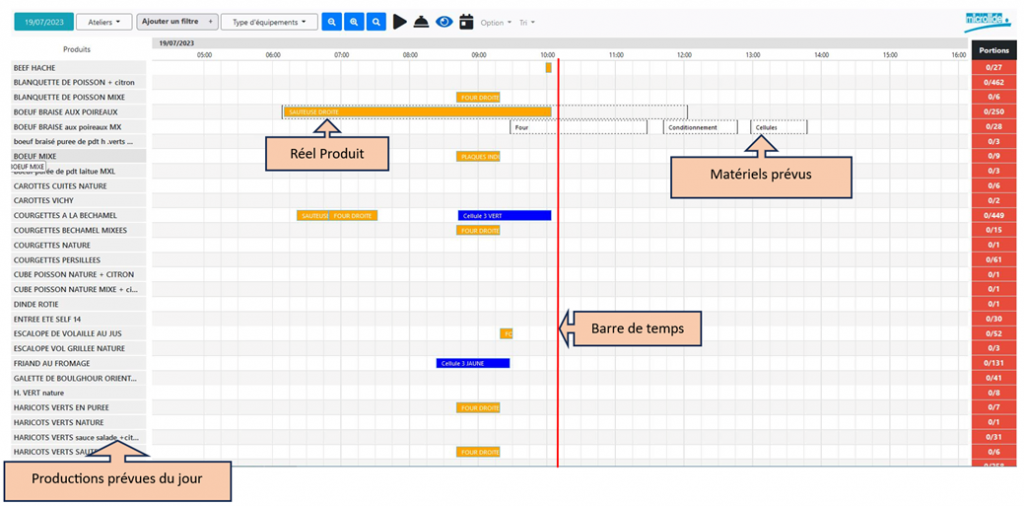Click the red 0/250 portions cell
Viewport: 1024px width, 506px height.
pyautogui.click(x=995, y=112)
